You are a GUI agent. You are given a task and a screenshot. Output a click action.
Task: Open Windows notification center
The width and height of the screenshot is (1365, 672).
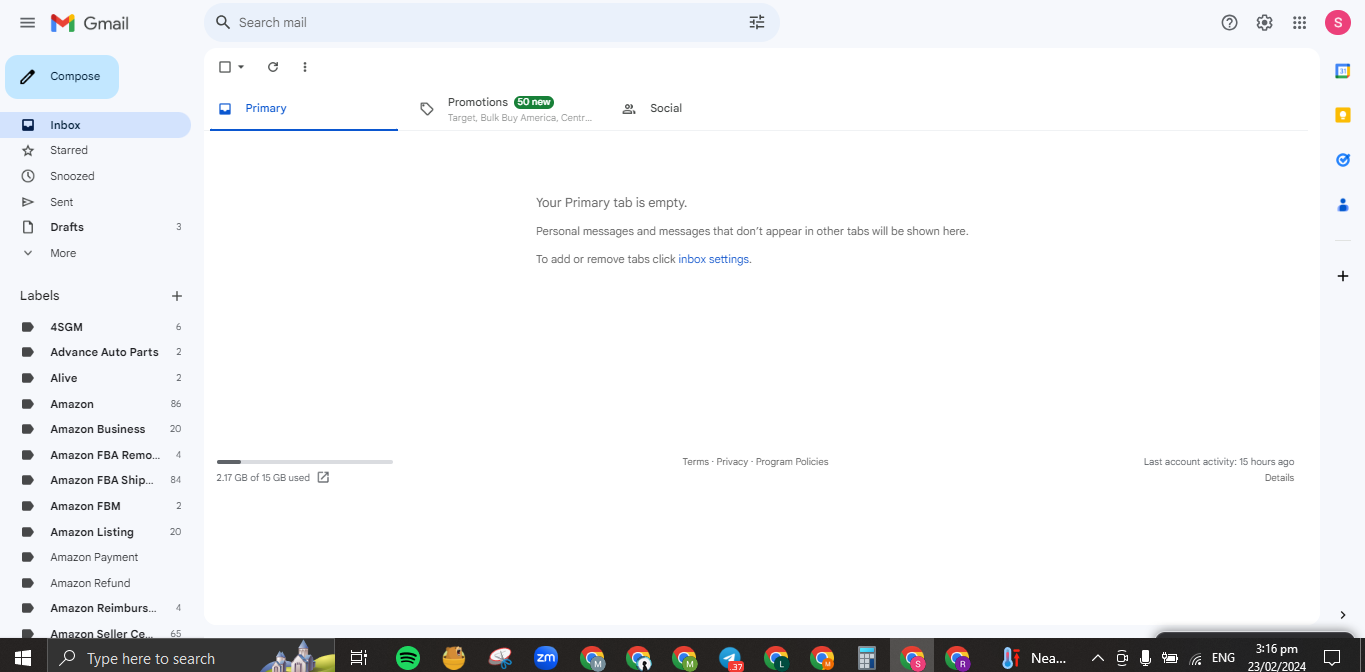(1332, 658)
